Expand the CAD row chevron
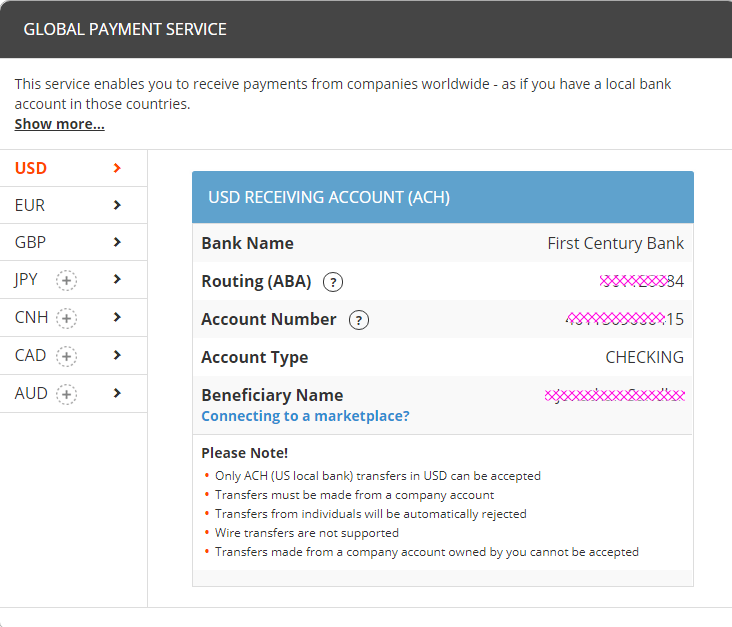This screenshot has width=732, height=627. tap(117, 355)
